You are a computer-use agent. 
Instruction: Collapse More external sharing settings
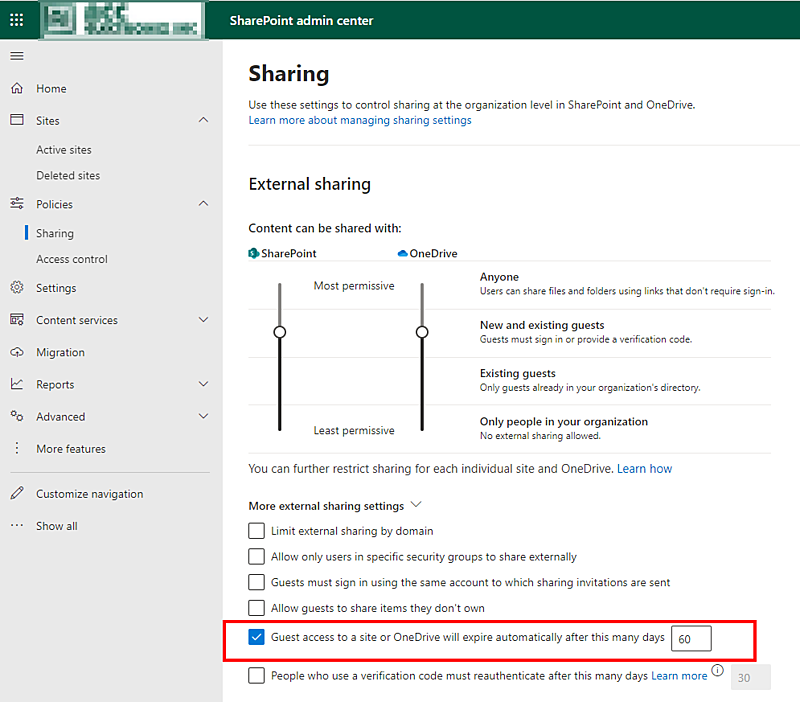tap(414, 506)
